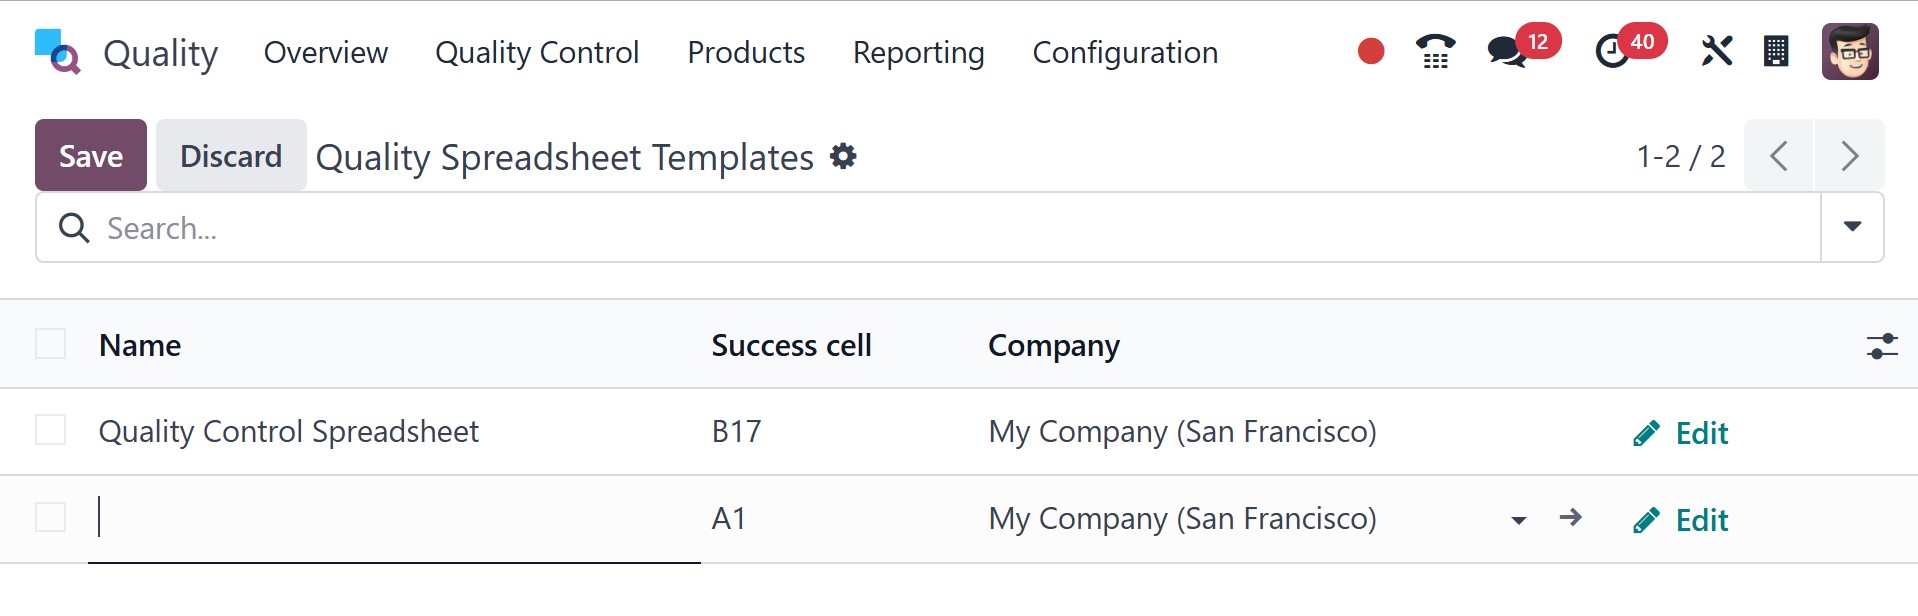
Task: Open the messages conversation icon
Action: tap(1506, 51)
